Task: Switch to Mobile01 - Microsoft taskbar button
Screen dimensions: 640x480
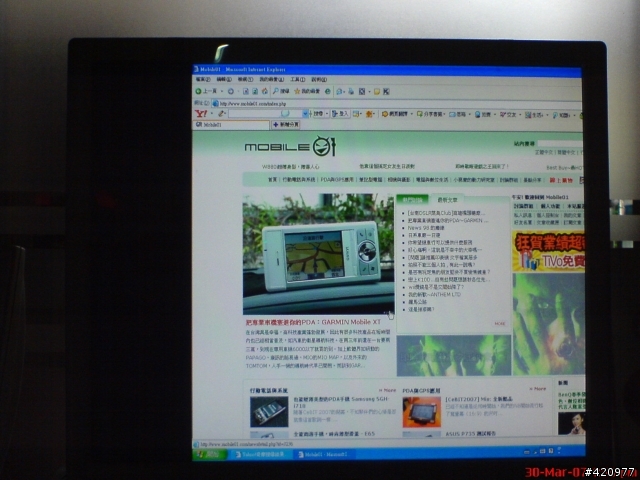Action: (322, 454)
